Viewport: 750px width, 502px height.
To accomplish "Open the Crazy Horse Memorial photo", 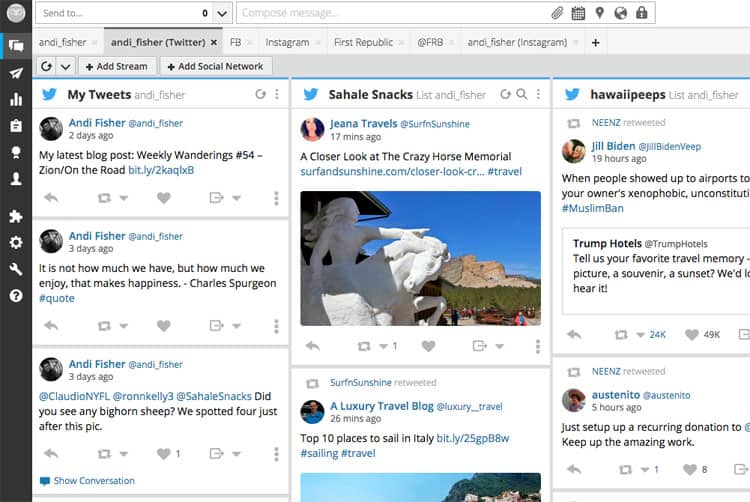I will [x=420, y=258].
